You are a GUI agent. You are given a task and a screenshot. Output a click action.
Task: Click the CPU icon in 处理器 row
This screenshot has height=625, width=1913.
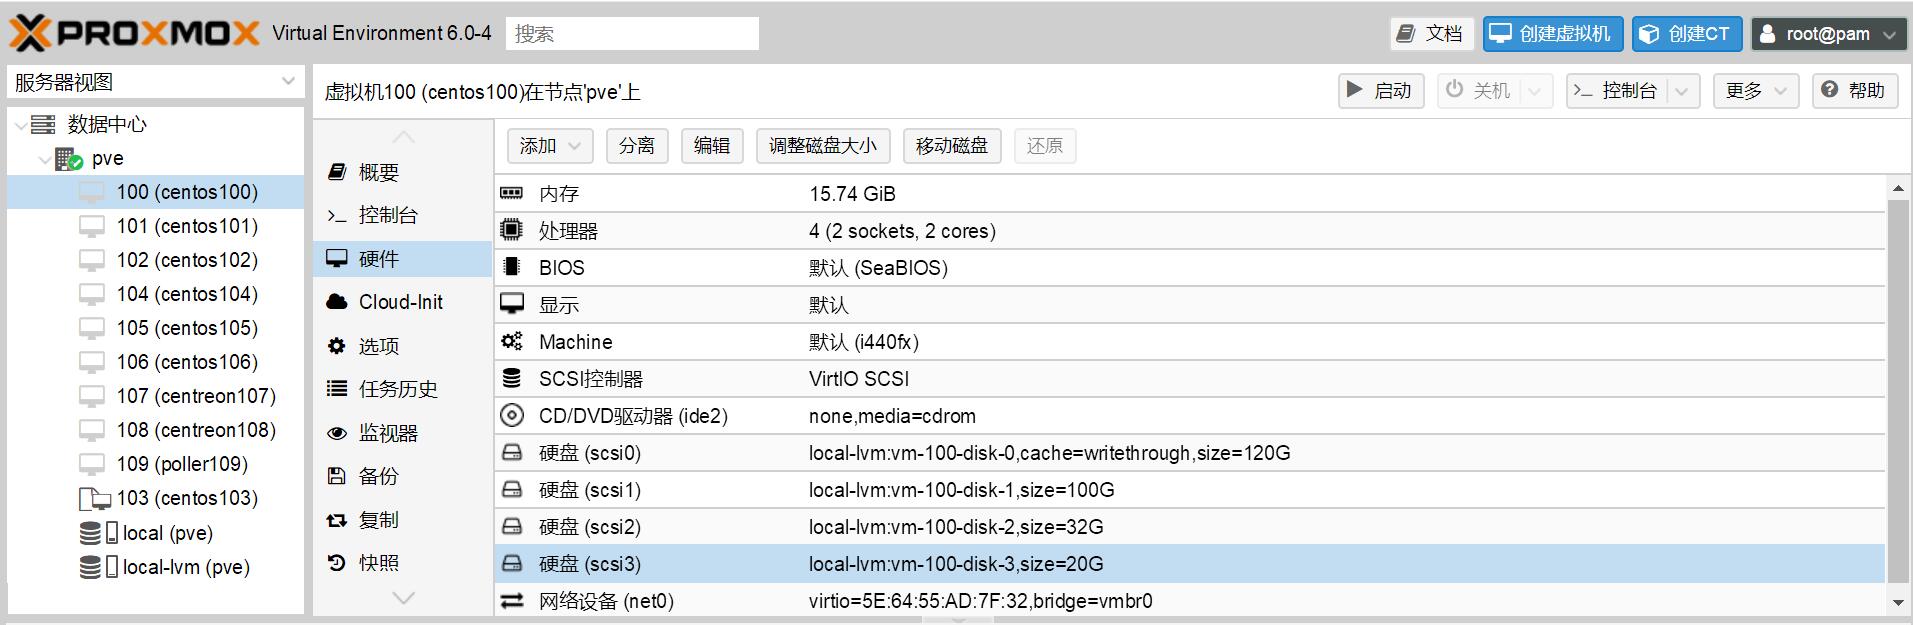click(511, 230)
